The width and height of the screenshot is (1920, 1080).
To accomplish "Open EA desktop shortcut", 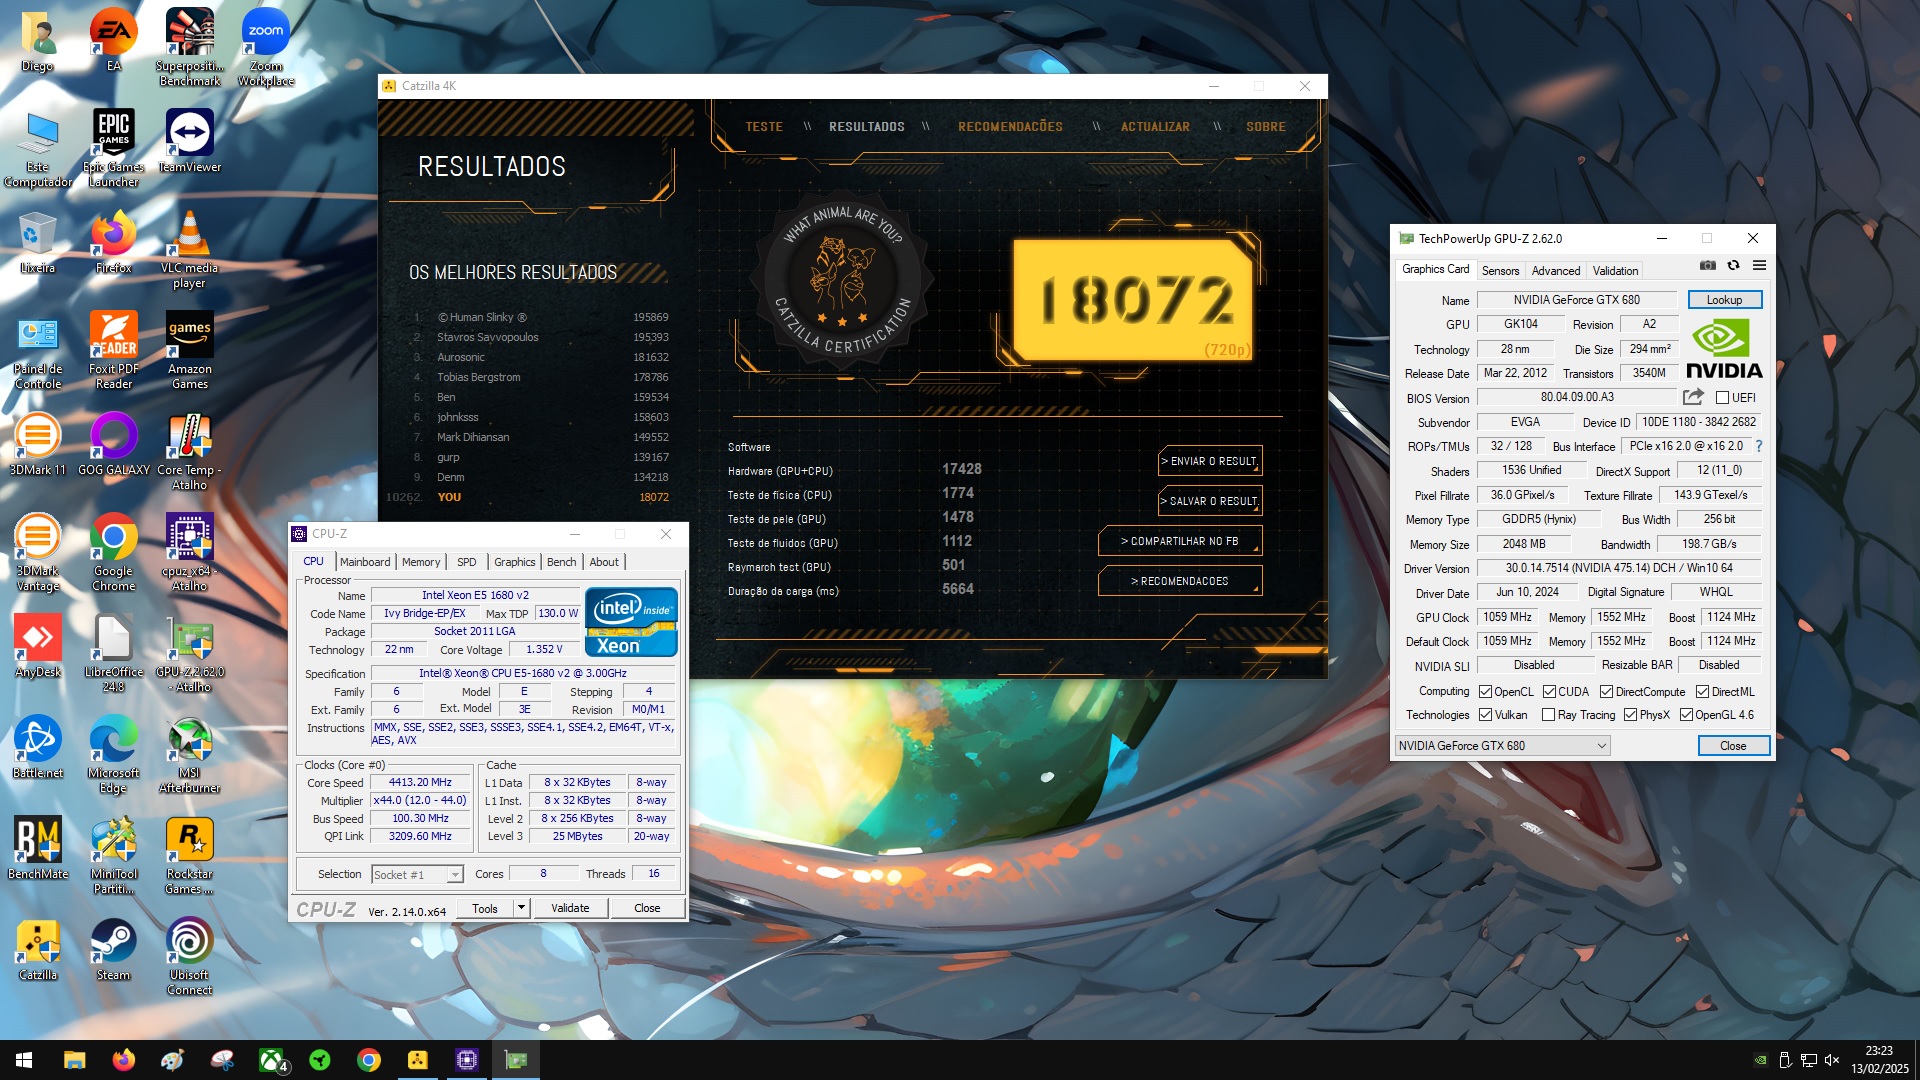I will (x=114, y=41).
